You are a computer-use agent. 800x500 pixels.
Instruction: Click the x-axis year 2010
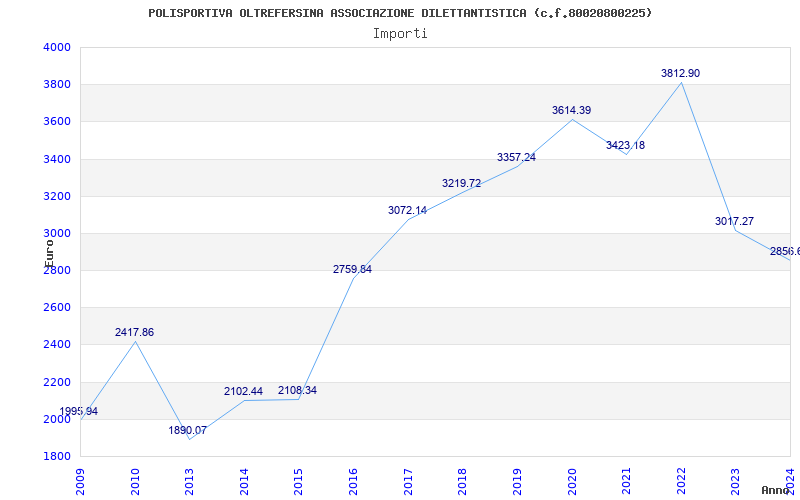[135, 481]
